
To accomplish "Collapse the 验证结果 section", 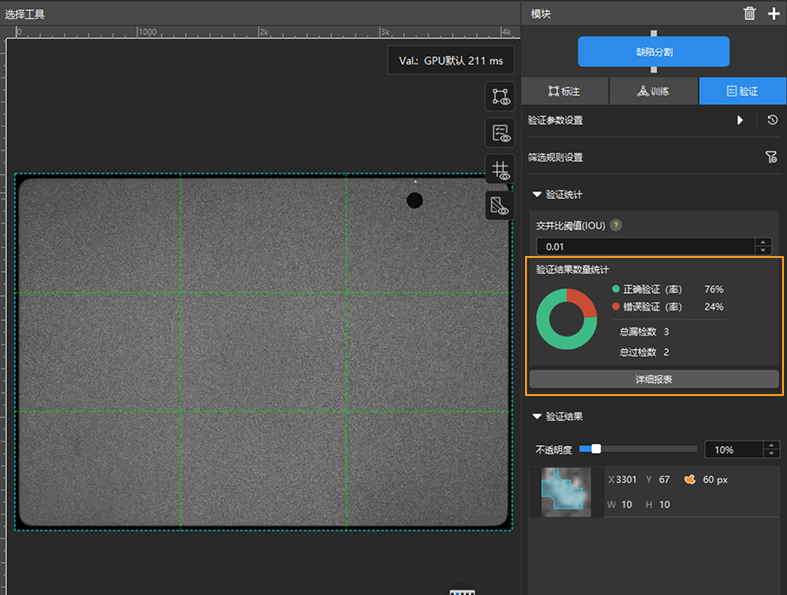I will click(537, 416).
